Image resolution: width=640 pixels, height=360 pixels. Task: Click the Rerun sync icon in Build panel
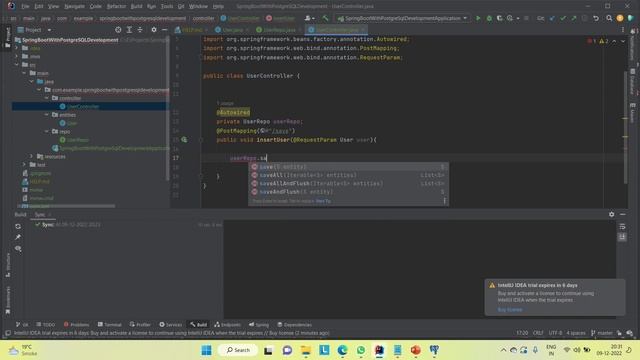point(18,226)
